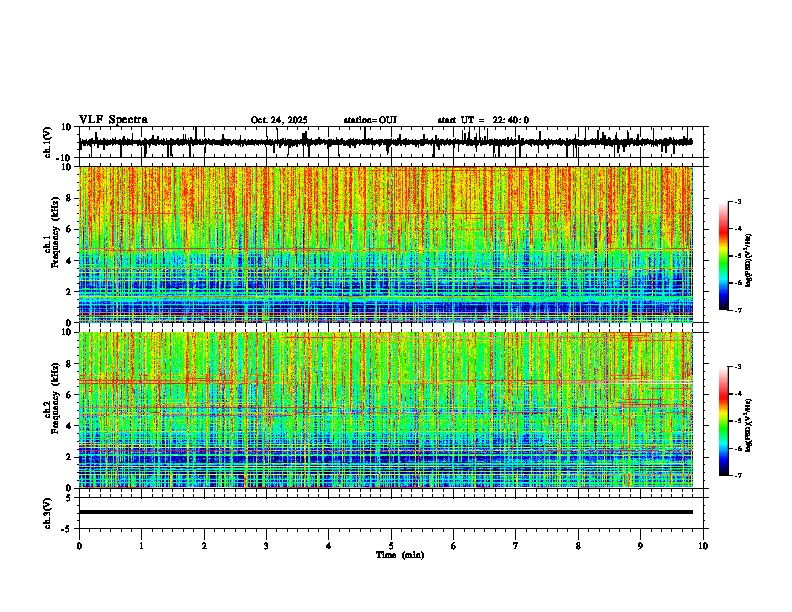Click the "5" minute tick label

click(x=391, y=546)
